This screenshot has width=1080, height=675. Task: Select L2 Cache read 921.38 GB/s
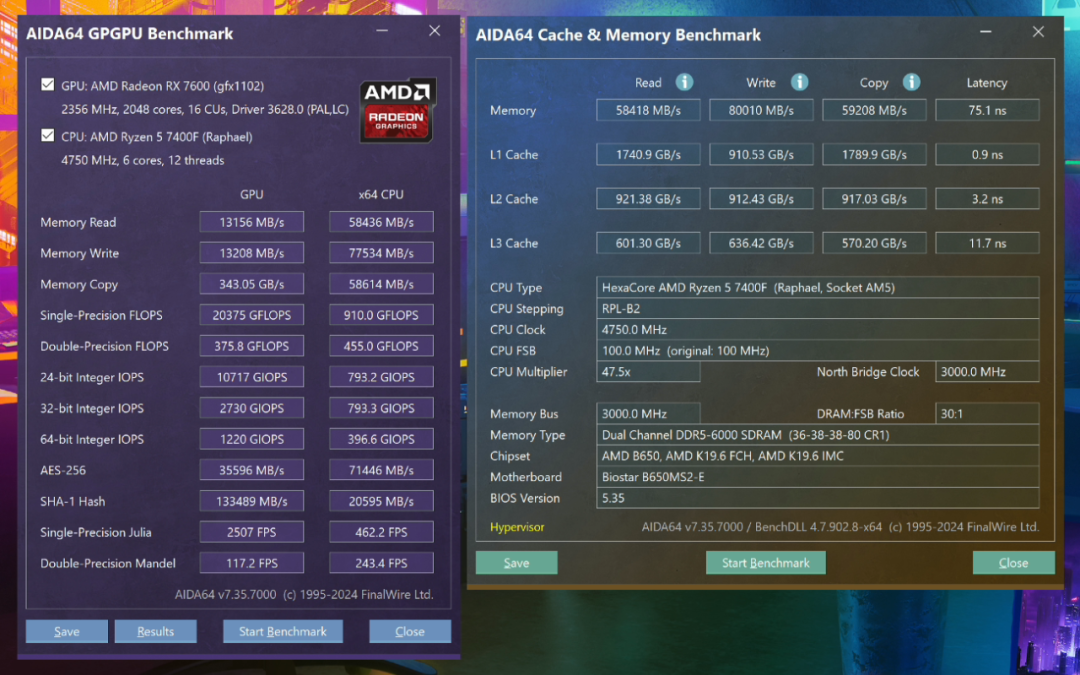tap(648, 198)
